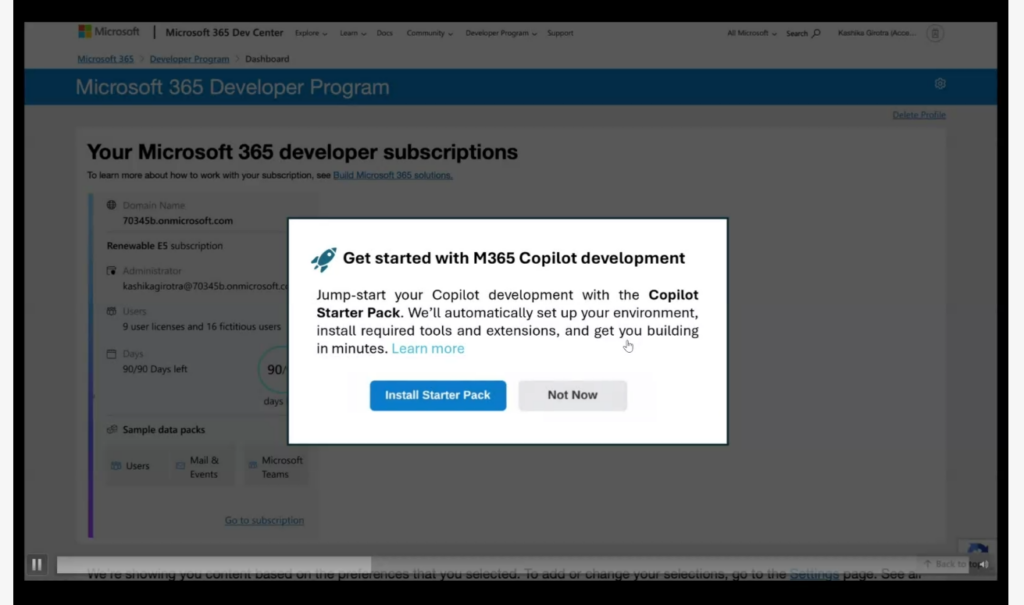Open the Docs menu item
Viewport: 1024px width, 605px height.
coord(384,33)
